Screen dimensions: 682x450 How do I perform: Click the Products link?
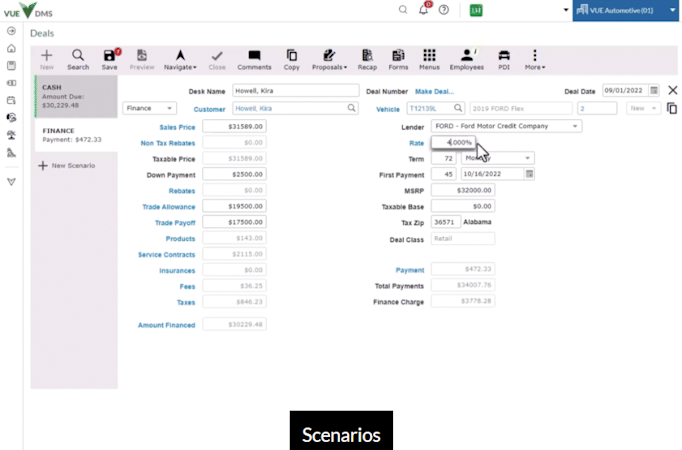180,238
